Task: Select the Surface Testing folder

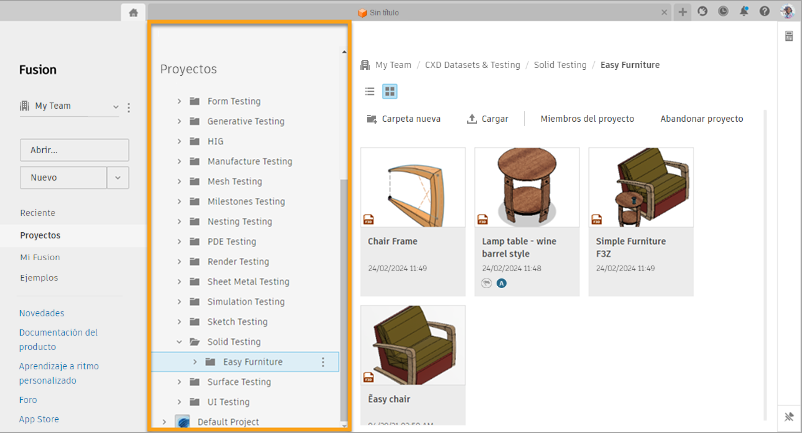Action: pyautogui.click(x=239, y=382)
